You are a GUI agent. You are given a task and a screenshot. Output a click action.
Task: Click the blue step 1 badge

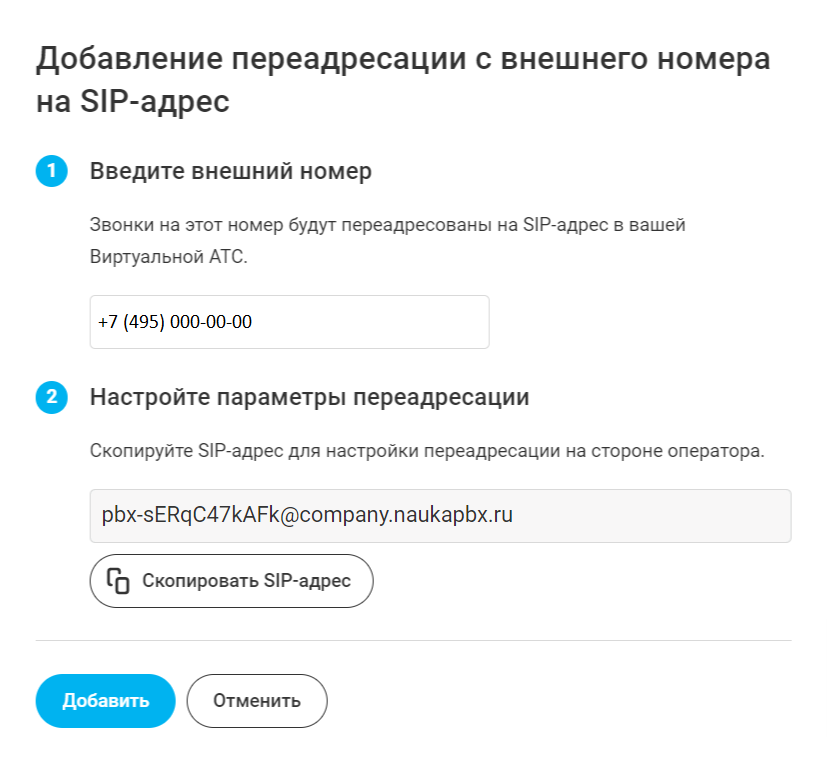(51, 172)
